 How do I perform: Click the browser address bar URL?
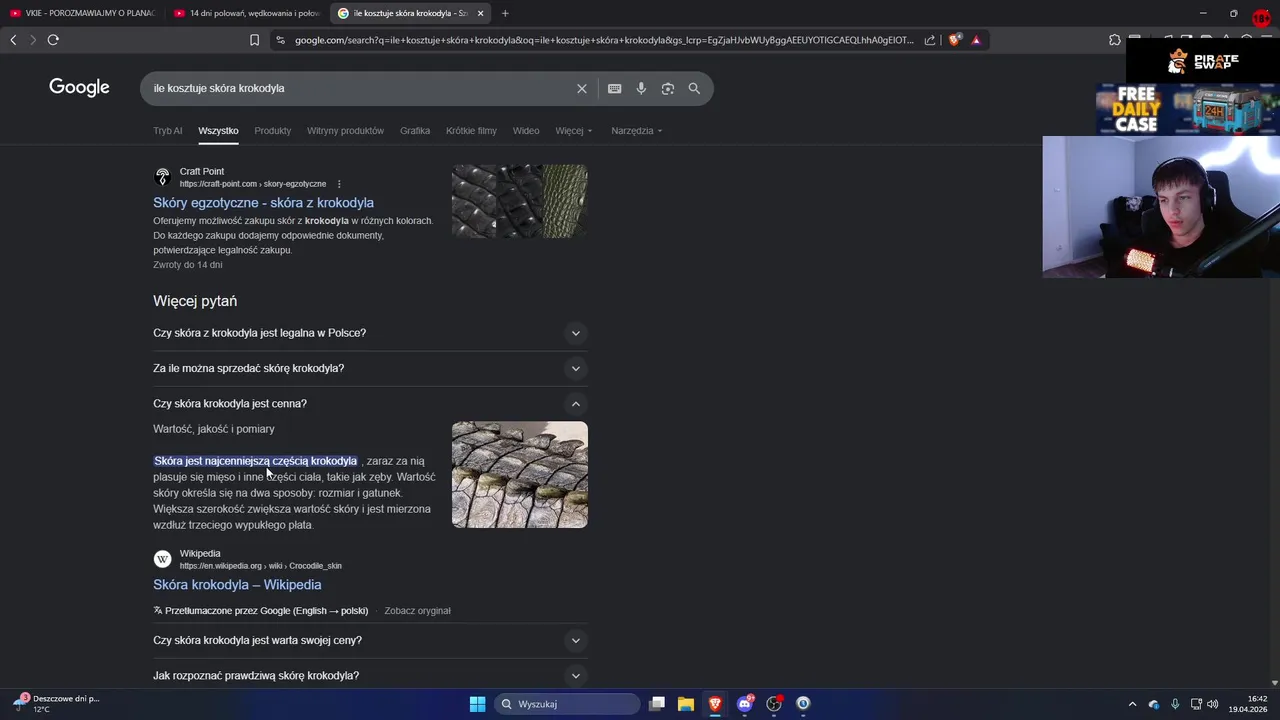(604, 40)
